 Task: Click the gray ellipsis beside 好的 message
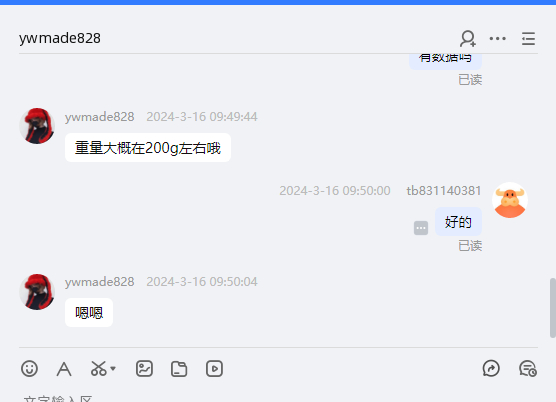[x=421, y=228]
